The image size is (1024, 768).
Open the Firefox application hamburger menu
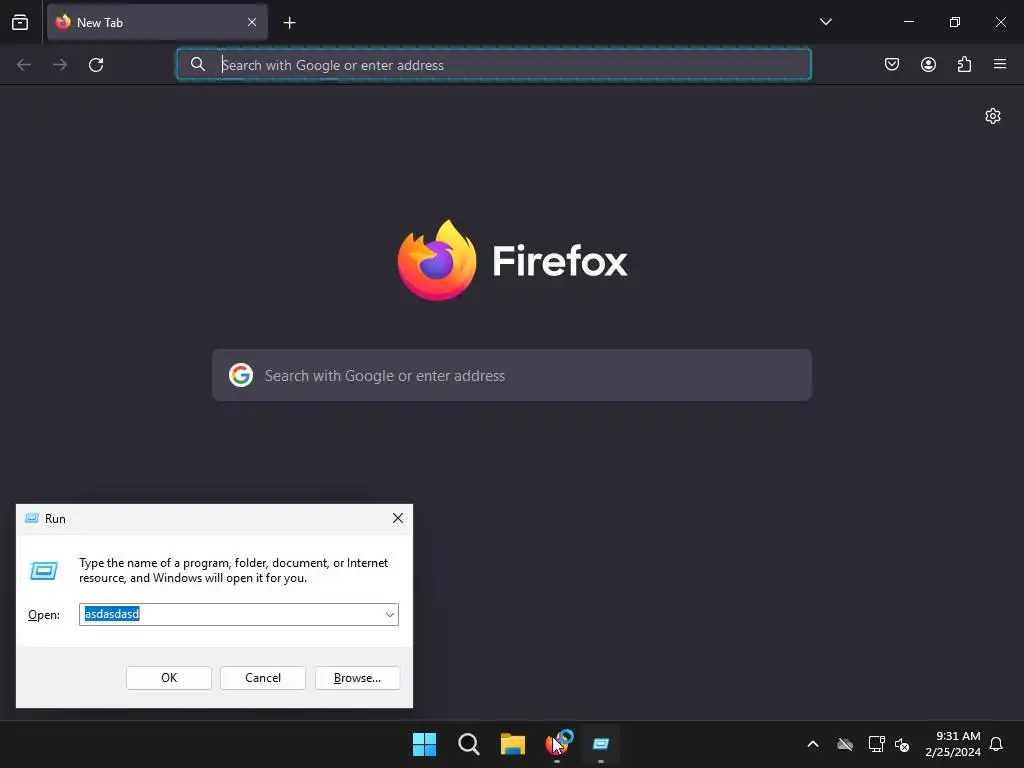pos(1000,64)
